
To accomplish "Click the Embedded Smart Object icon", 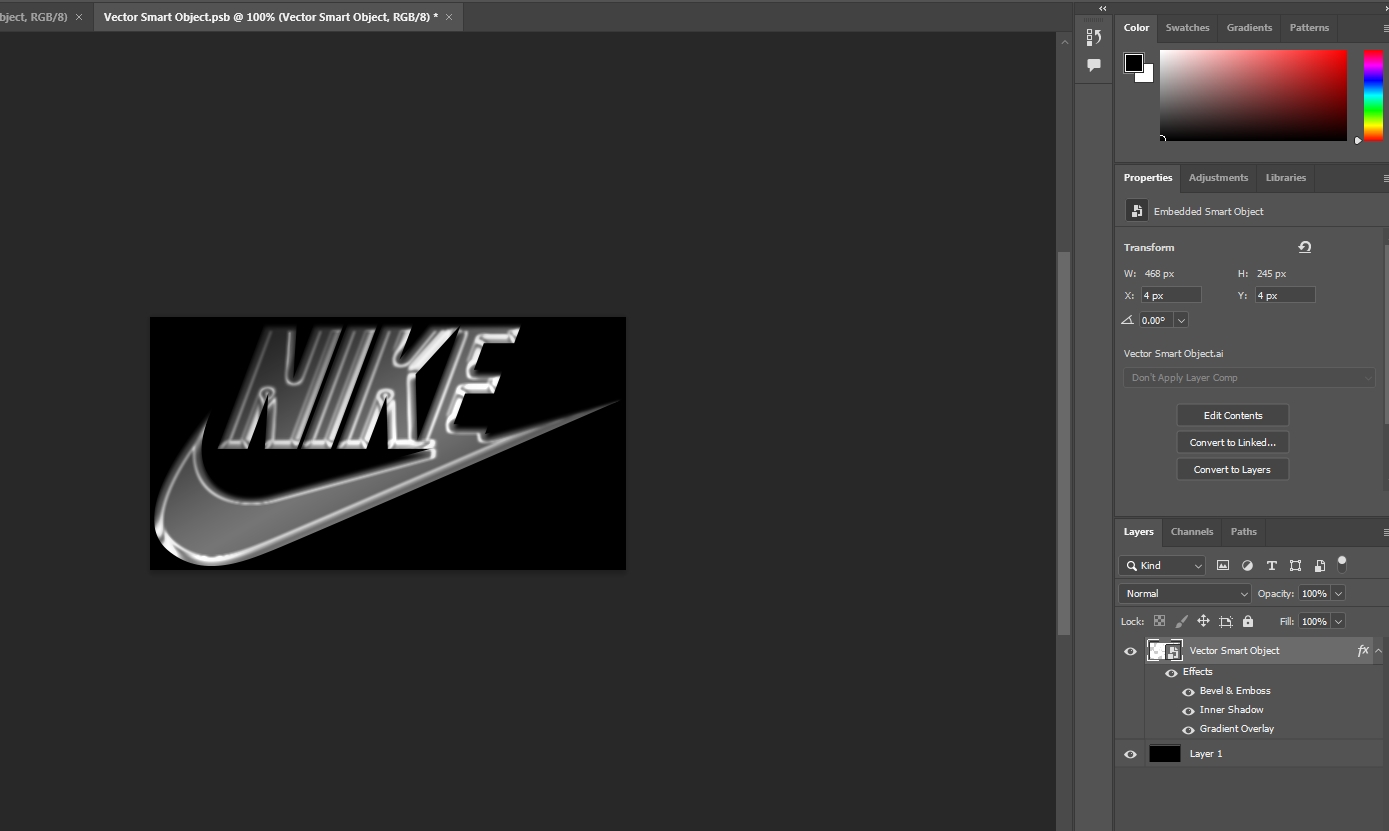I will point(1137,211).
